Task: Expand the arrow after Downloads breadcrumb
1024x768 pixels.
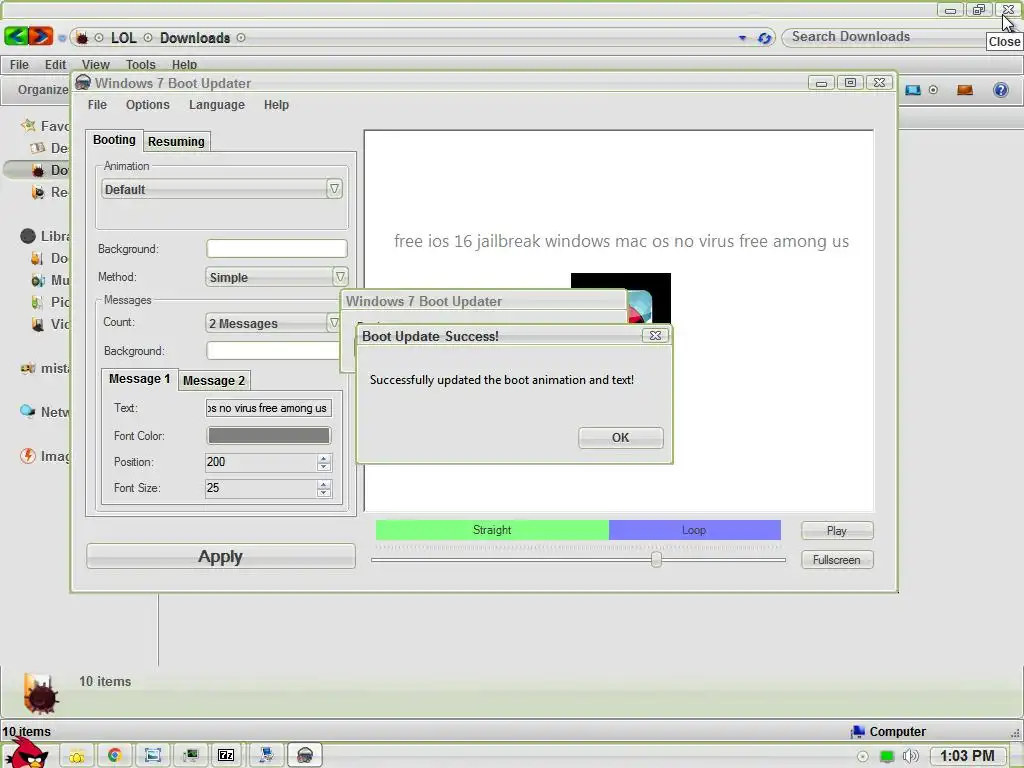Action: (x=241, y=38)
